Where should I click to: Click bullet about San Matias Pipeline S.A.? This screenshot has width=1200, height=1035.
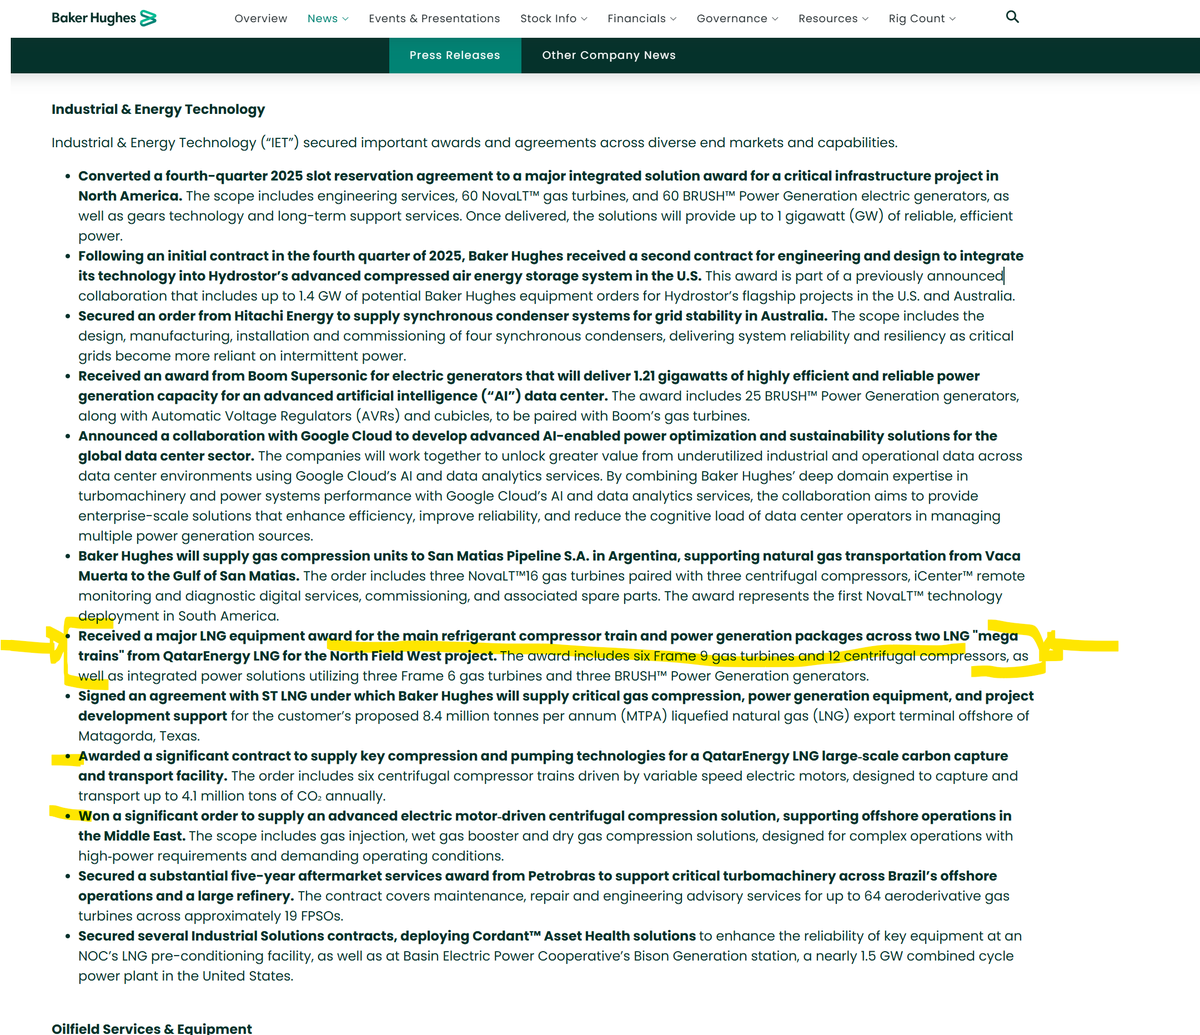(551, 586)
